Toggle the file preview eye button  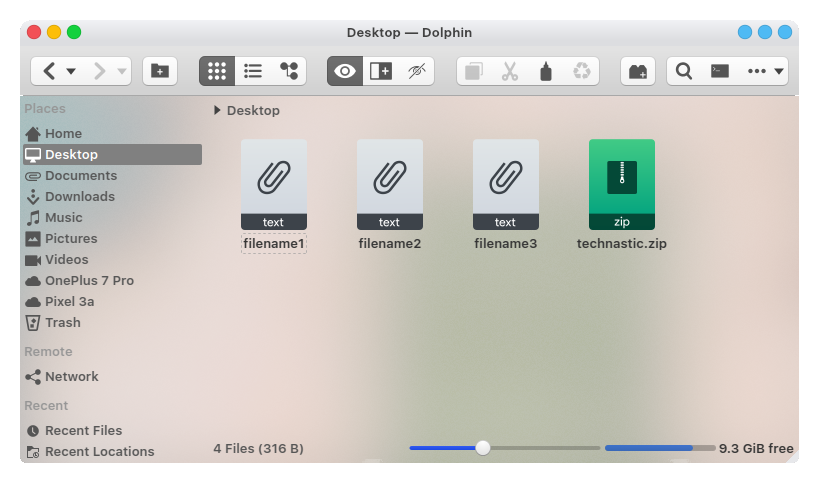[x=345, y=71]
